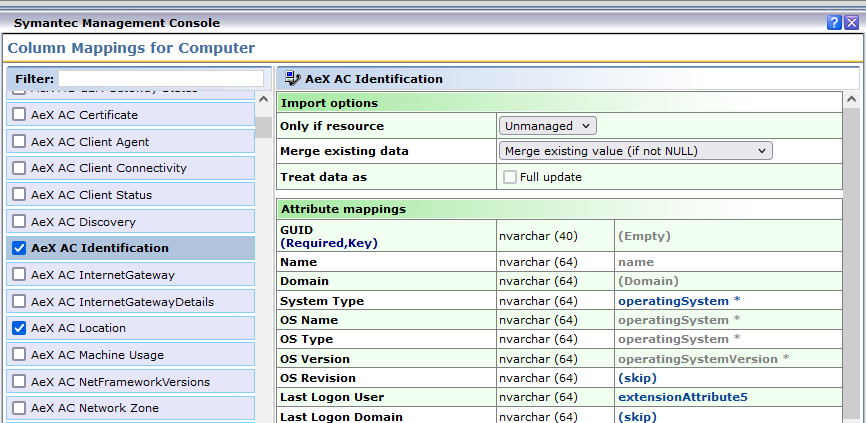Check the AeX AC NetFrameworkVersions checkbox
This screenshot has width=866, height=423.
(19, 382)
